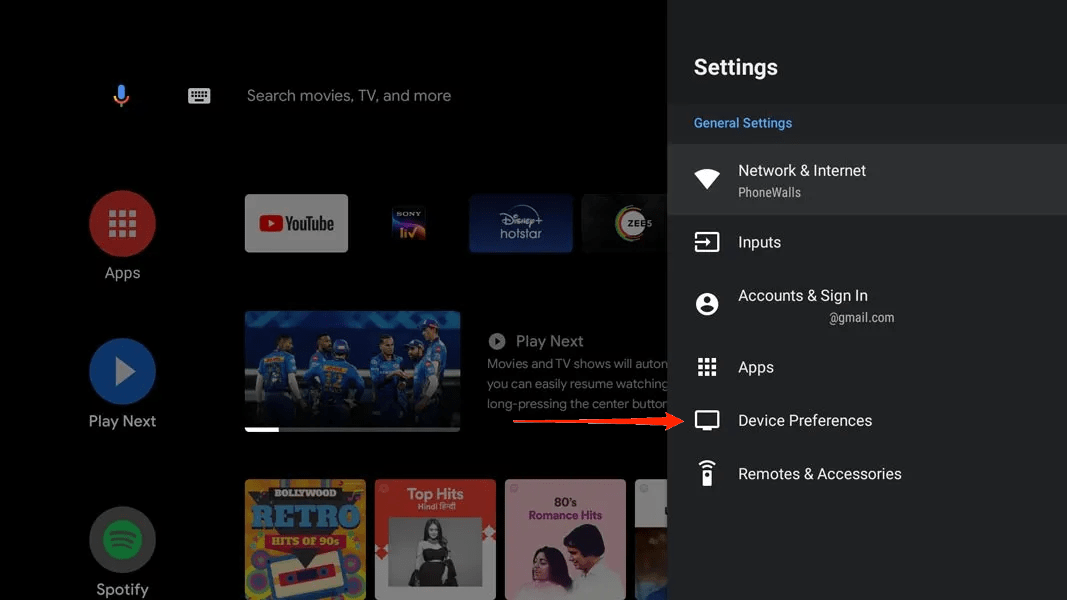The width and height of the screenshot is (1067, 600).
Task: Click the Search movies, TV, and more field
Action: 348,96
